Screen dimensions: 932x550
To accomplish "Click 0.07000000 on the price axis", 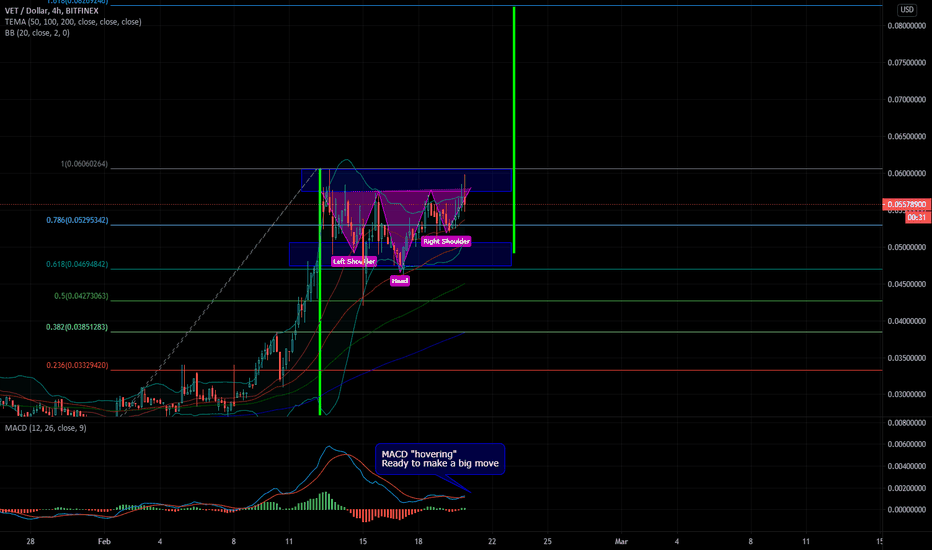I will [906, 100].
